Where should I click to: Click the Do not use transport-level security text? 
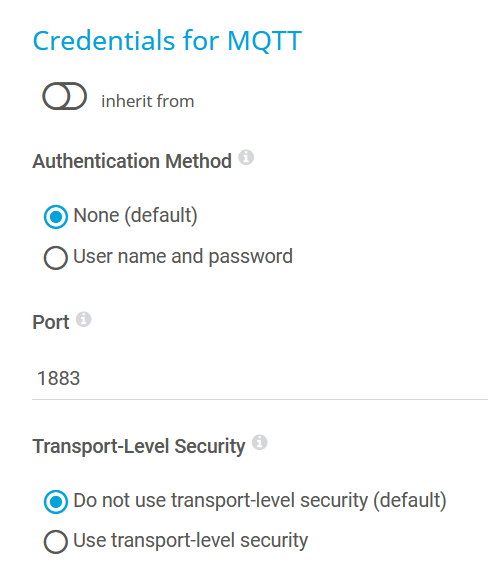click(x=260, y=500)
